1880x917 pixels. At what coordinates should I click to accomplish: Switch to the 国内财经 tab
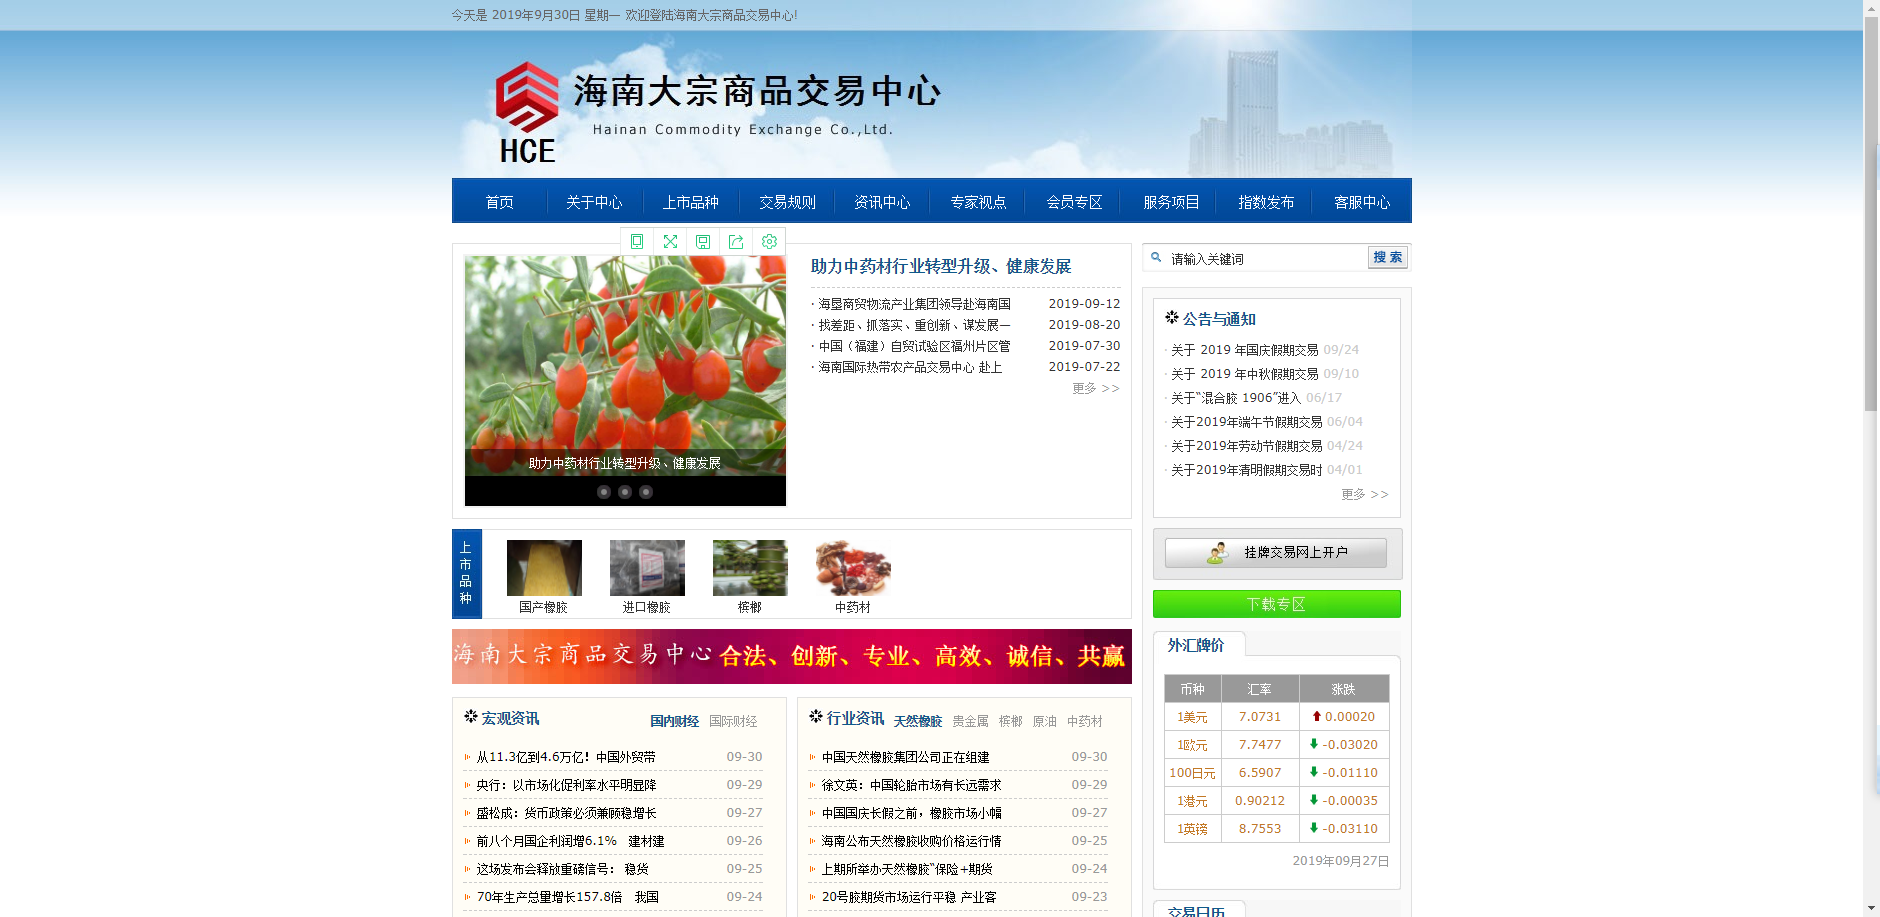(x=674, y=721)
